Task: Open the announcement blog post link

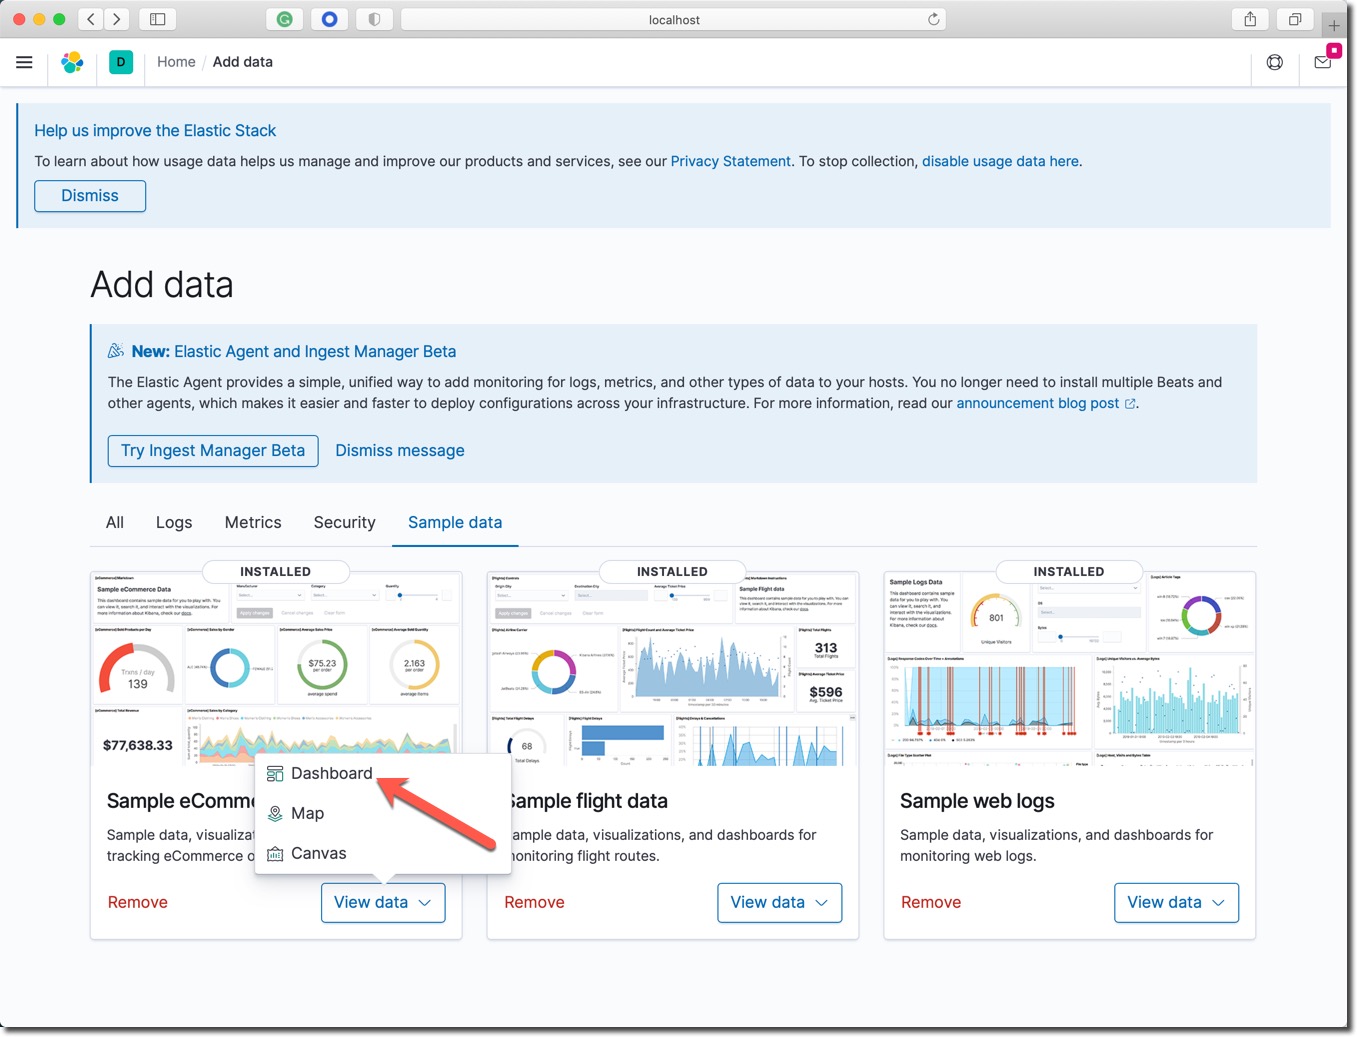Action: [1038, 404]
